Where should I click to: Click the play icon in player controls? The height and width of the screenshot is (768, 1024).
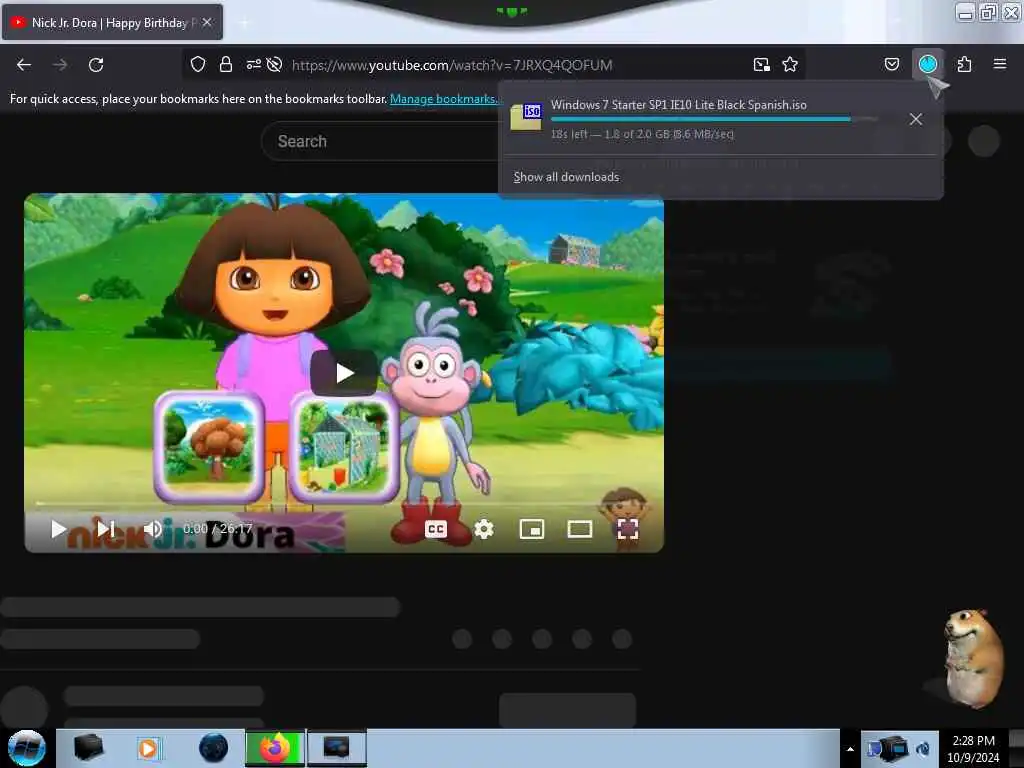tap(58, 529)
